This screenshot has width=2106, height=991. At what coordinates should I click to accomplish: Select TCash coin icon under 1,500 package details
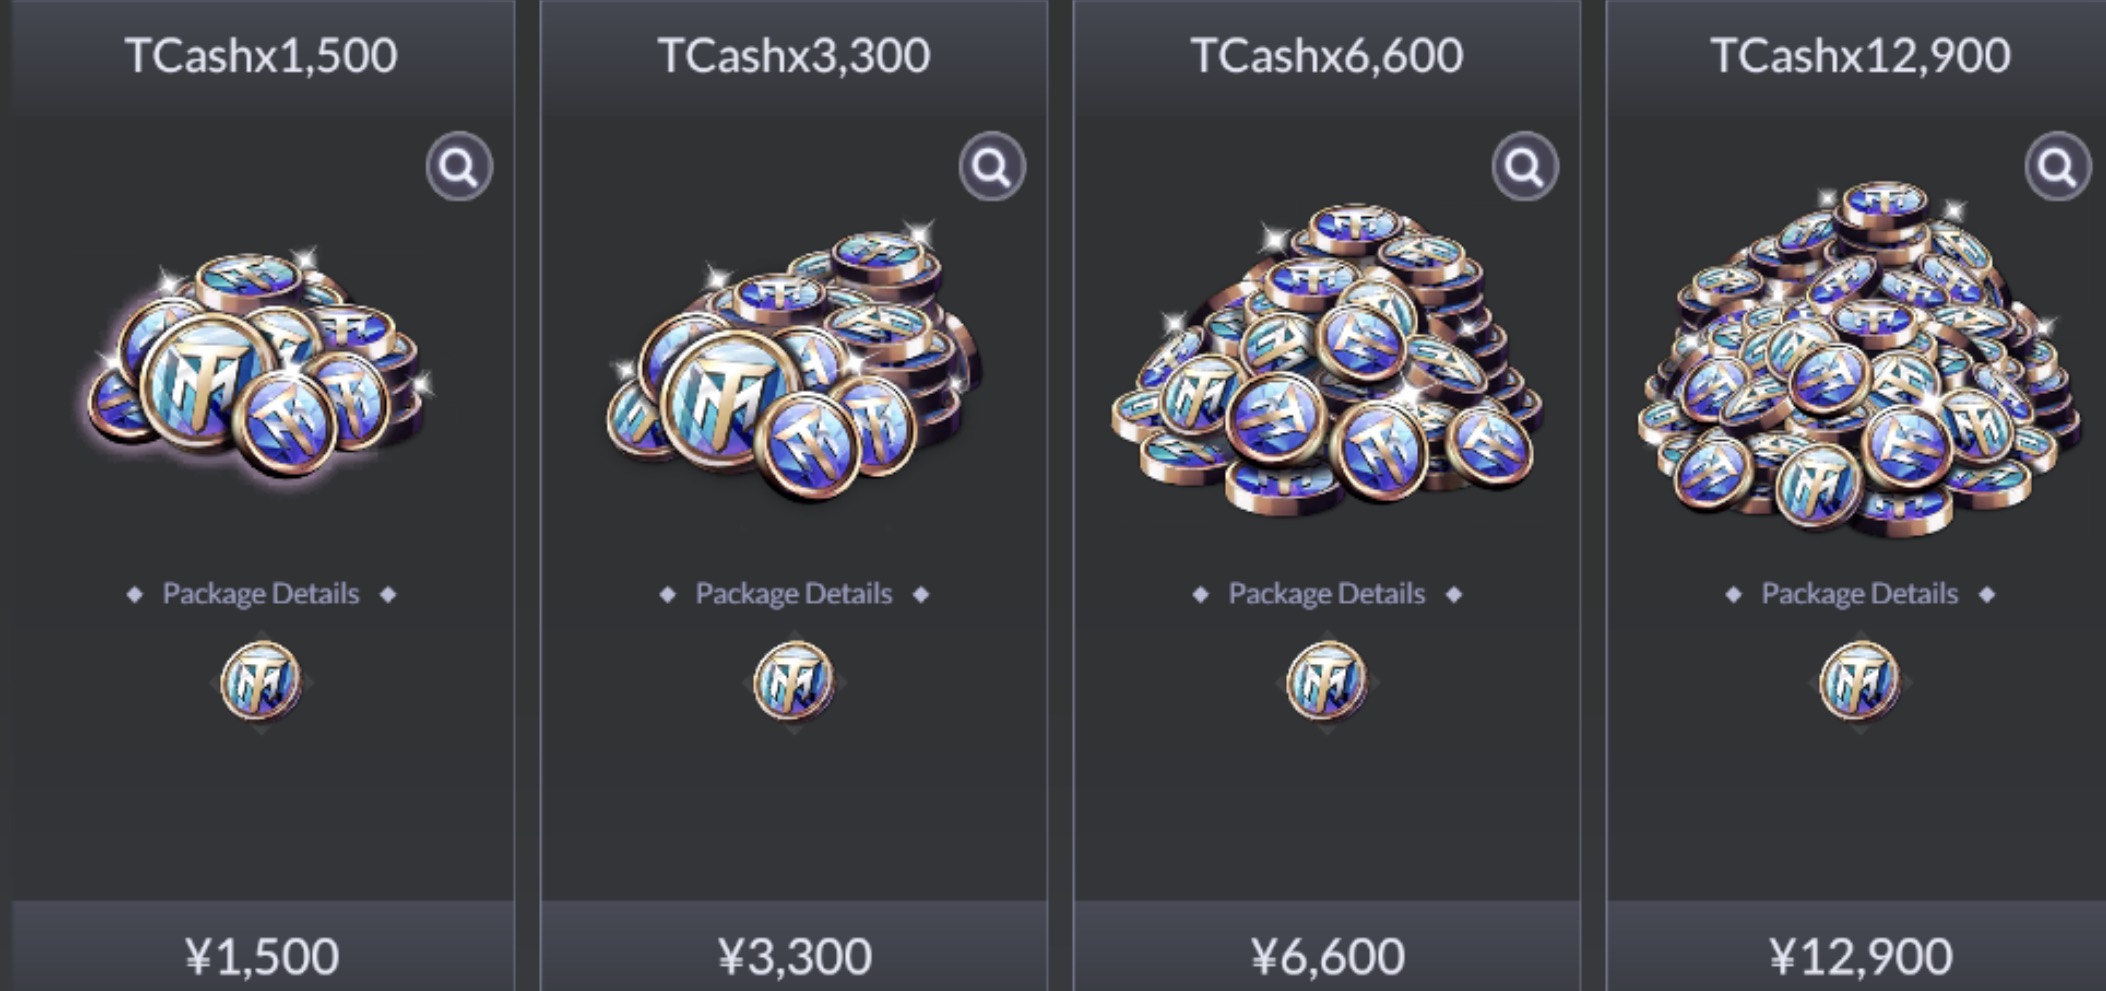261,681
